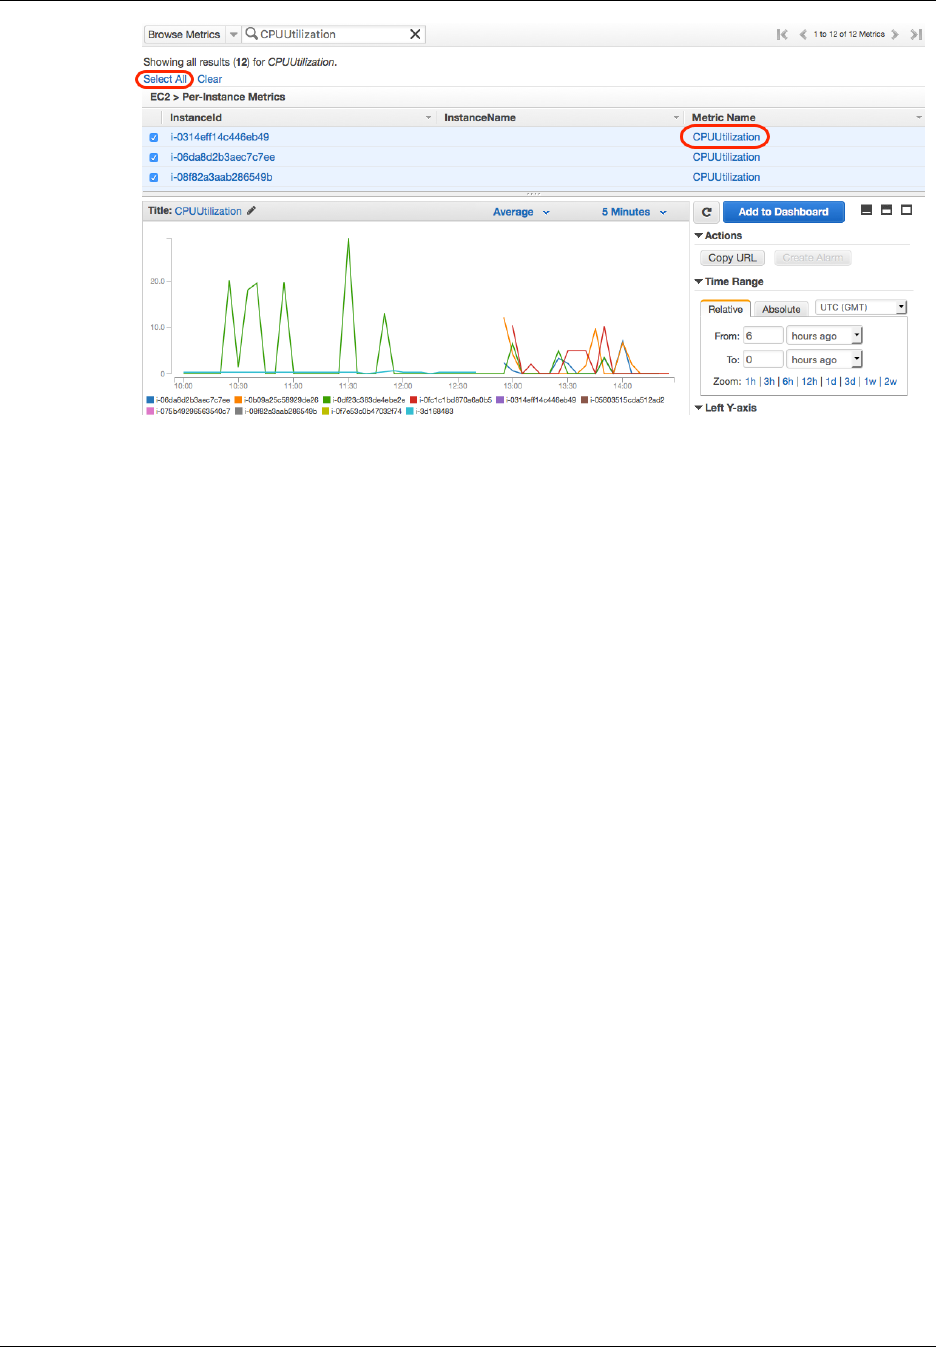Open the UTC (GMT) timezone dropdown
The width and height of the screenshot is (936, 1347).
point(861,307)
